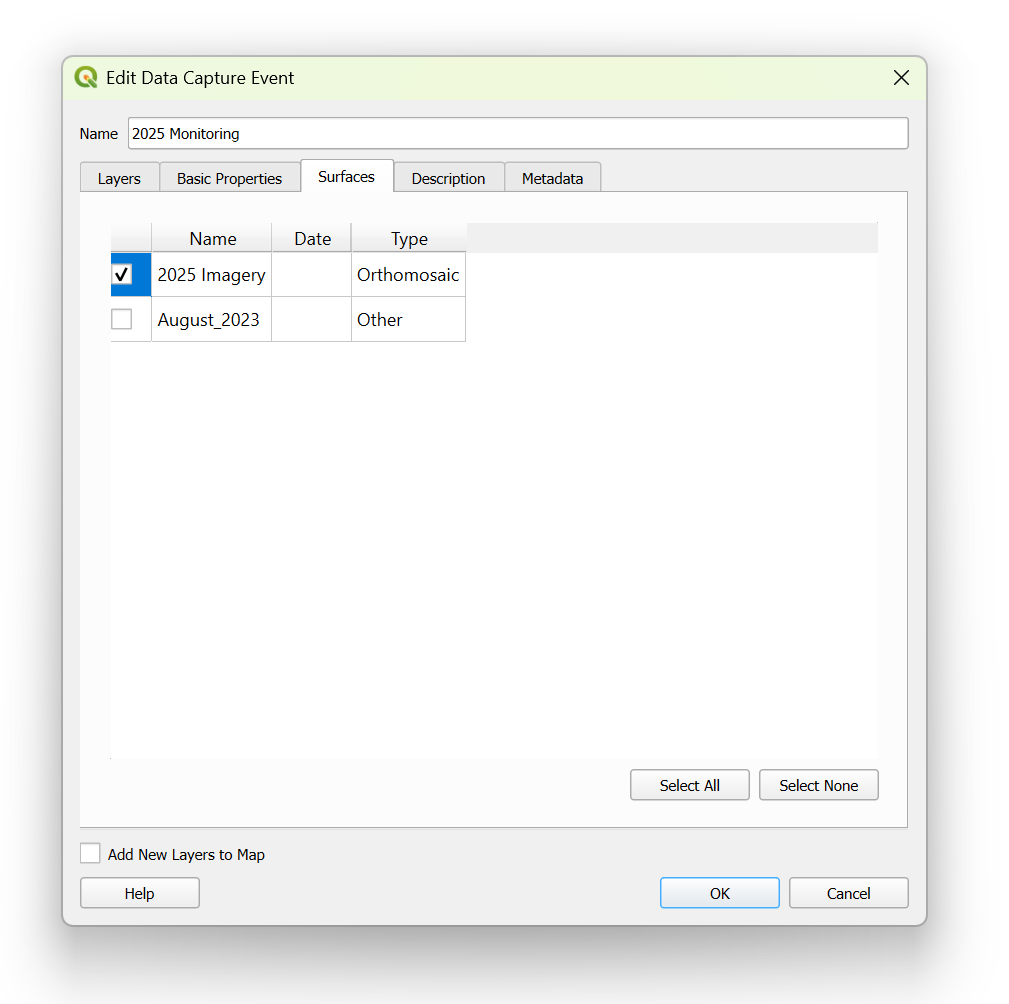Image resolution: width=1009 pixels, height=1004 pixels.
Task: Switch to the Layers tab
Action: (119, 178)
